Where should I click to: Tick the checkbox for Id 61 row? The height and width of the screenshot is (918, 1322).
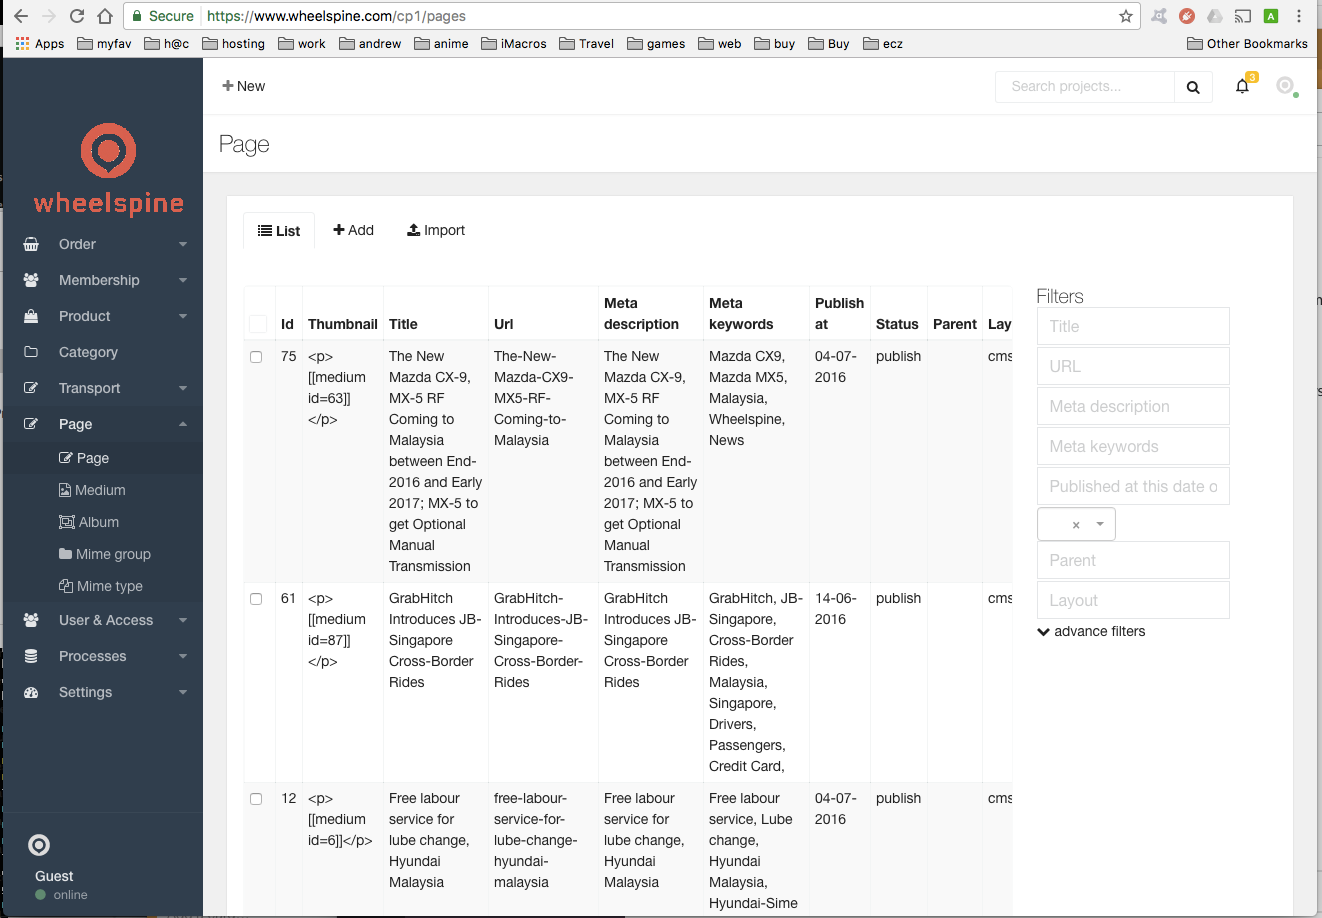point(256,599)
